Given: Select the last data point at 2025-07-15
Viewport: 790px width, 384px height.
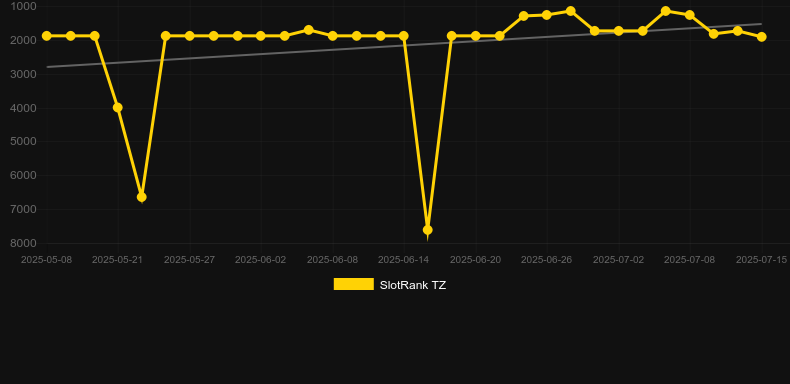Looking at the screenshot, I should tap(762, 37).
